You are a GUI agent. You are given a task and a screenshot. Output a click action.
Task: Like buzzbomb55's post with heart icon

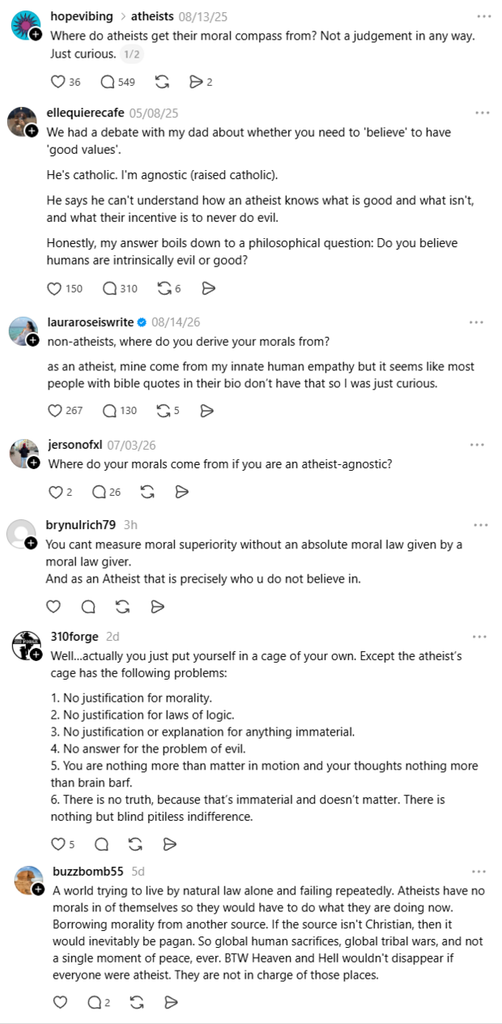(59, 1002)
